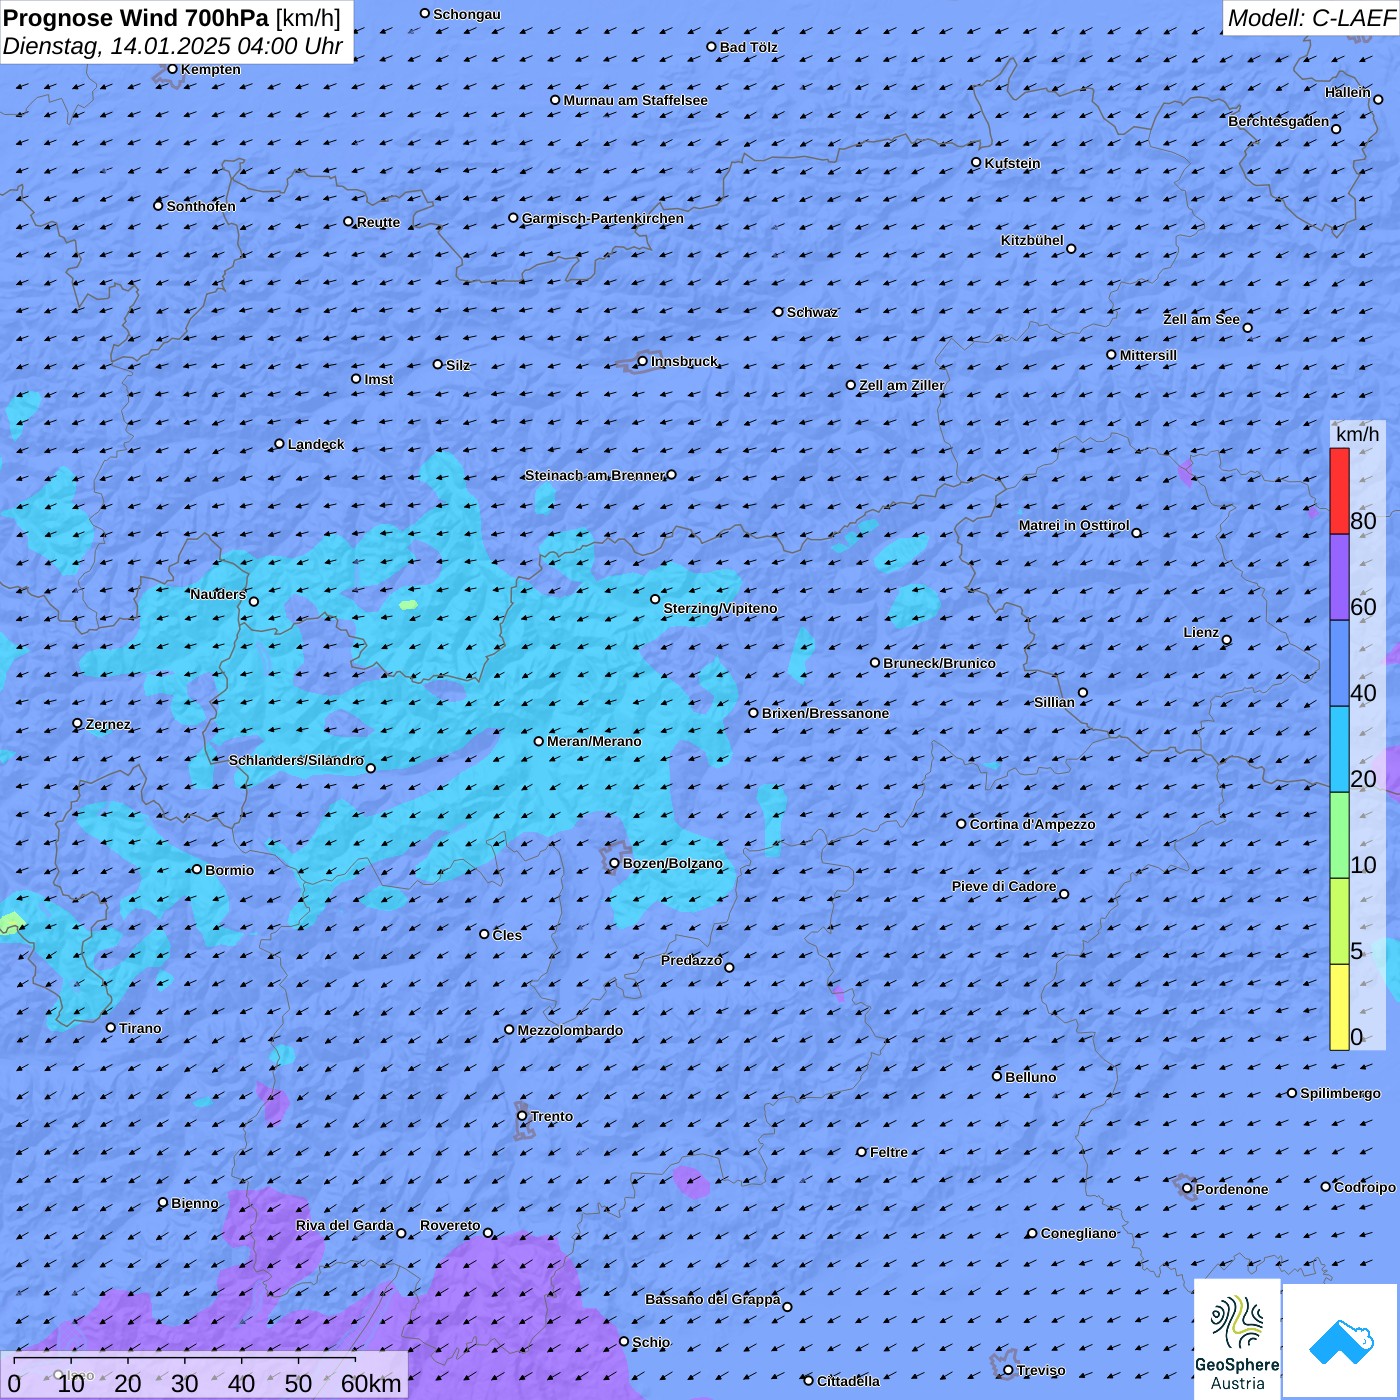Screen dimensions: 1400x1400
Task: Click the red color swatch above 80
Action: pos(1339,491)
